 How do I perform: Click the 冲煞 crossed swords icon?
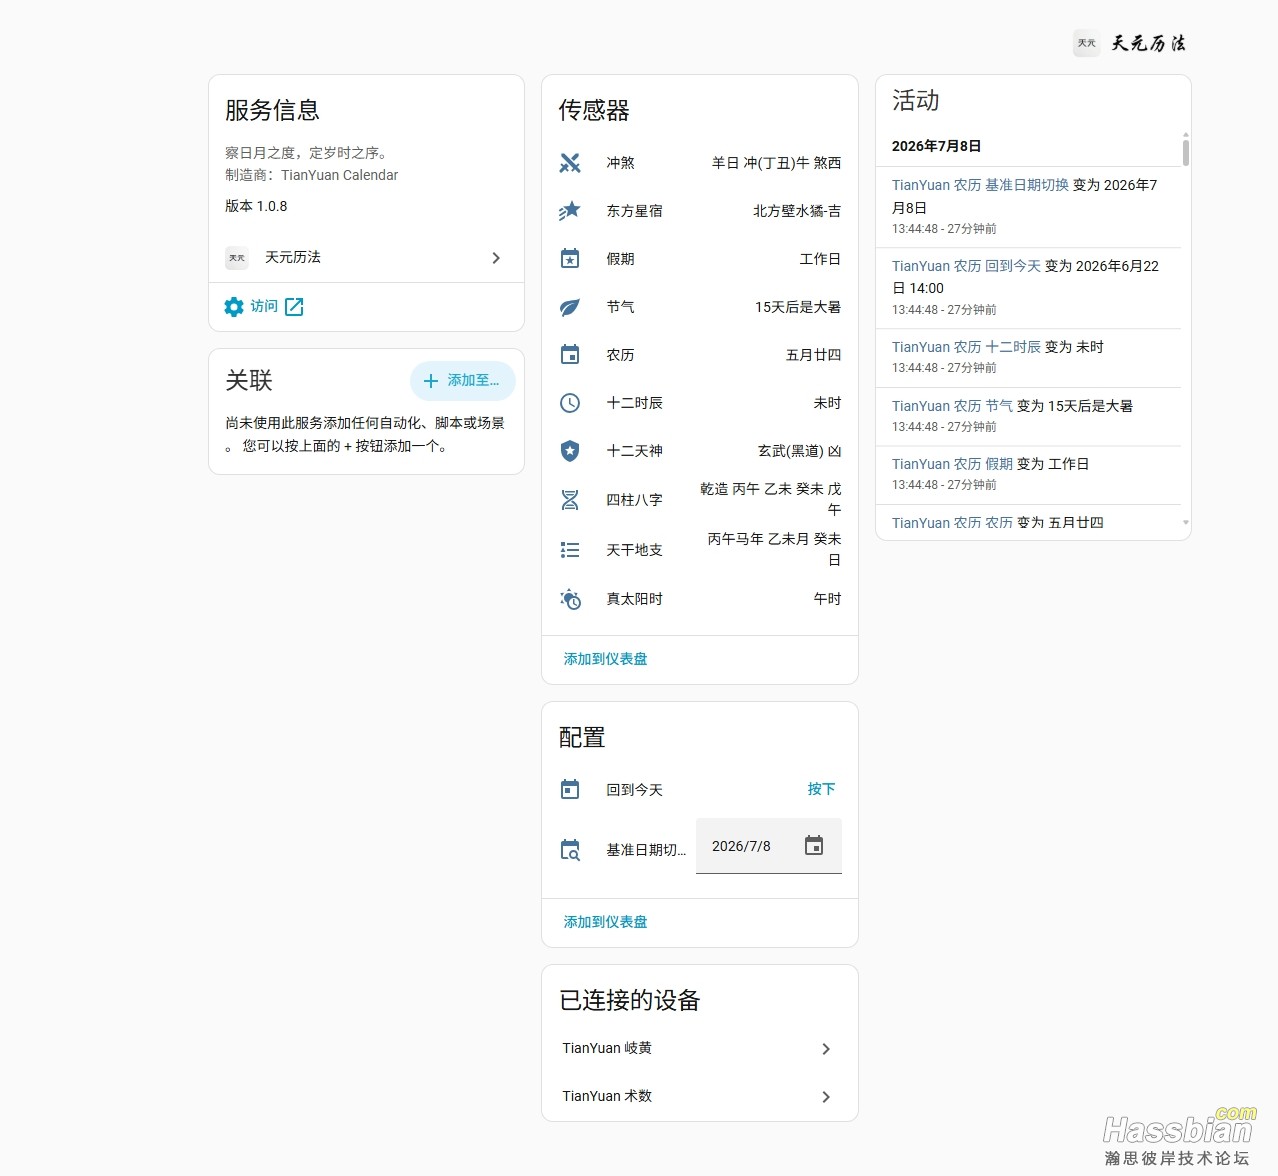(570, 163)
